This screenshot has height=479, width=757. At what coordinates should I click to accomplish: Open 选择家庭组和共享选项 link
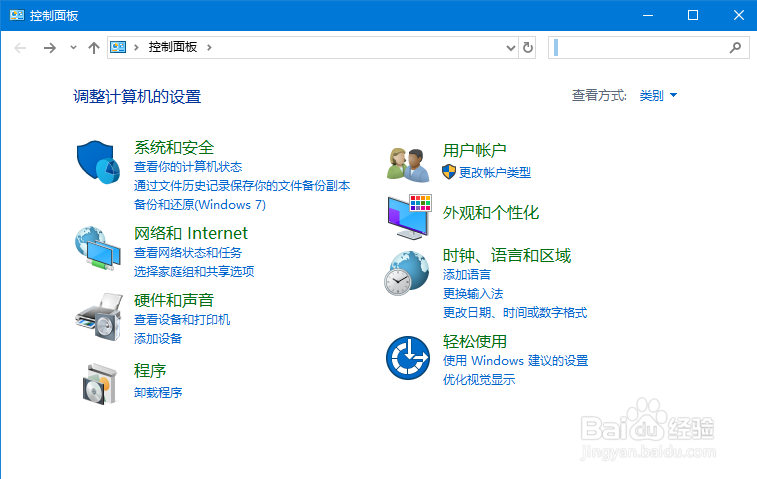point(194,272)
